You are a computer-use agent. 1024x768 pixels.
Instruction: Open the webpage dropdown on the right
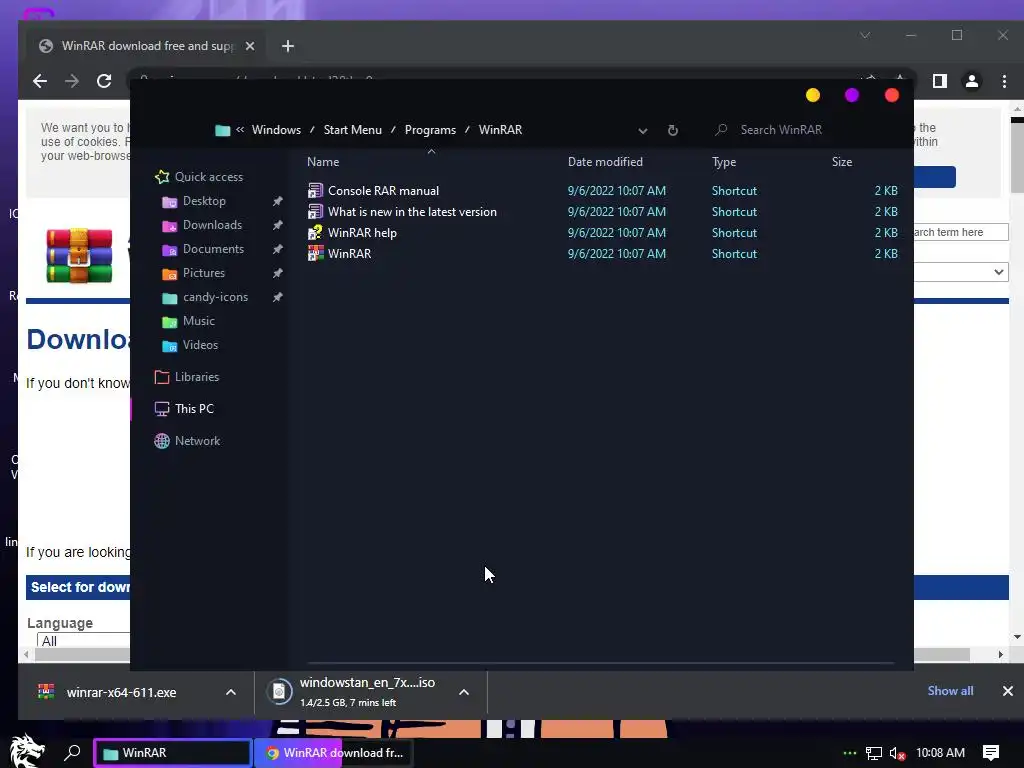[x=961, y=272]
